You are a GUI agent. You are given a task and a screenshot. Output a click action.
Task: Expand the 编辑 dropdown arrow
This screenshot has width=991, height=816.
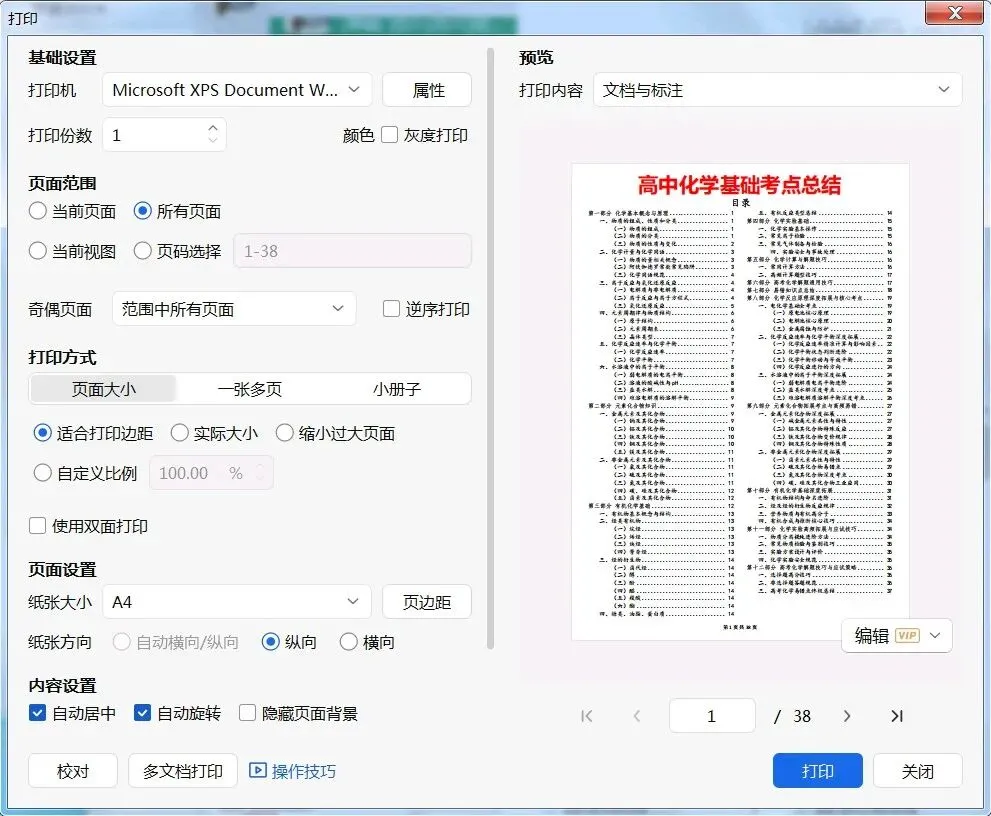point(935,635)
